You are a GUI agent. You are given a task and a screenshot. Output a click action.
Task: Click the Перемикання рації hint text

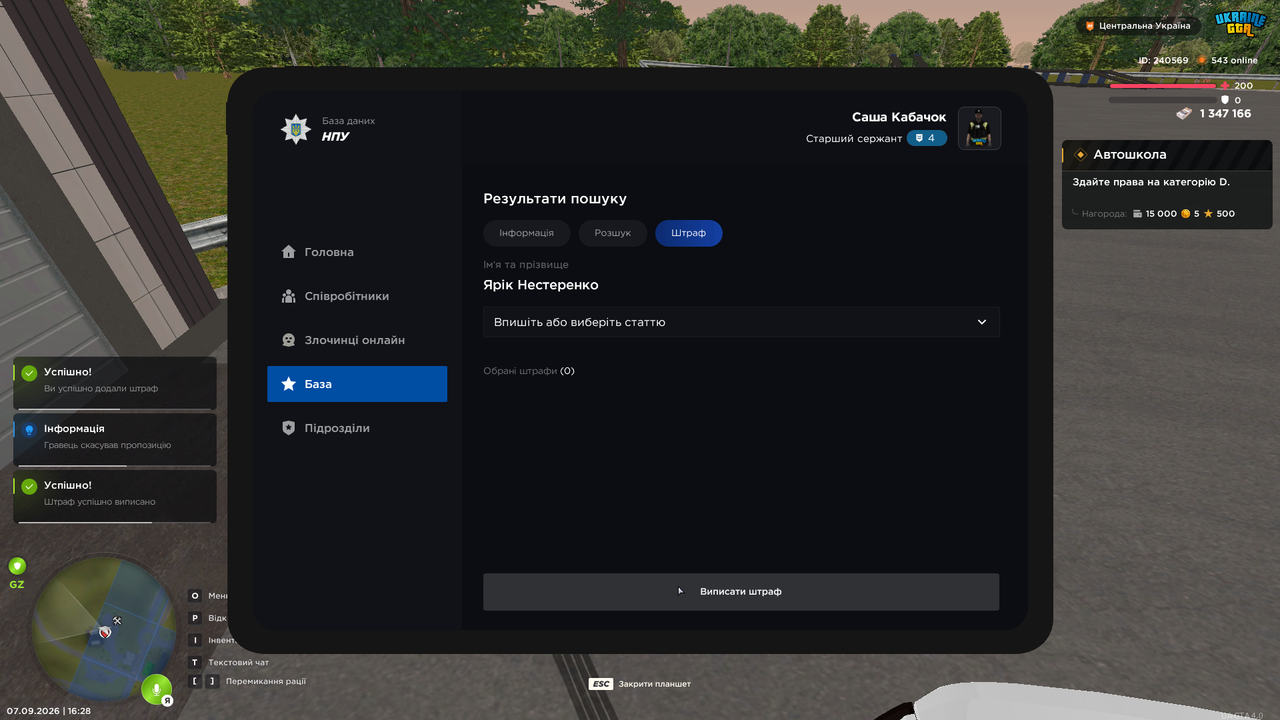point(267,682)
